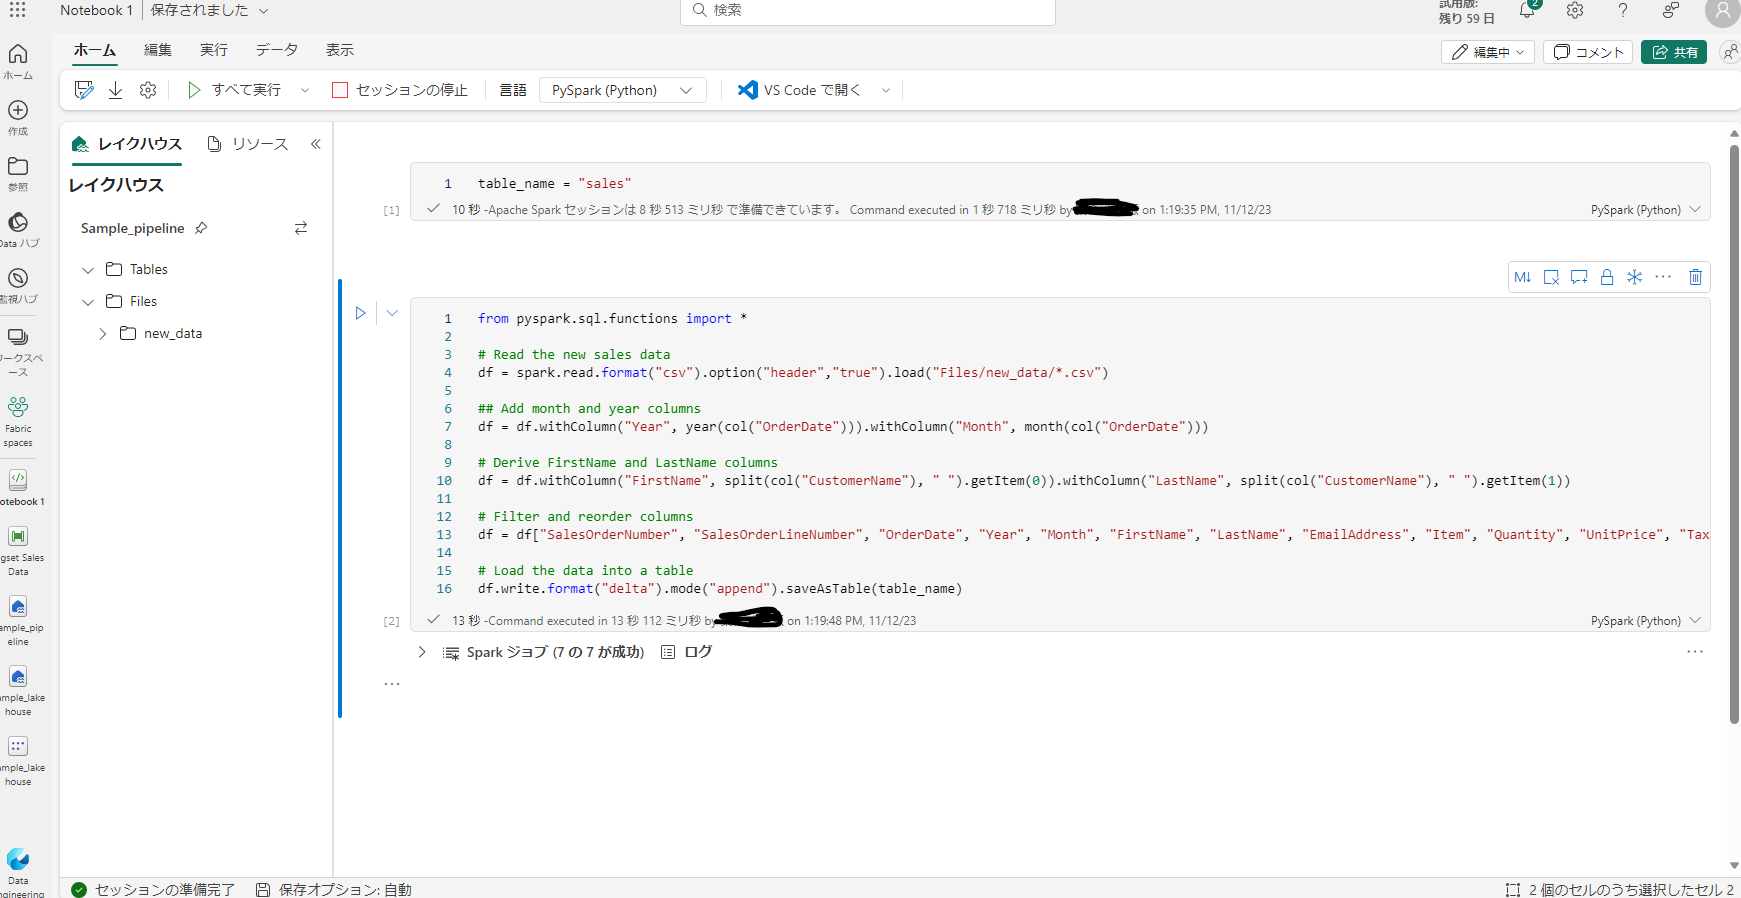Open the 編集 (Edit) tab
Image resolution: width=1741 pixels, height=898 pixels.
(158, 50)
